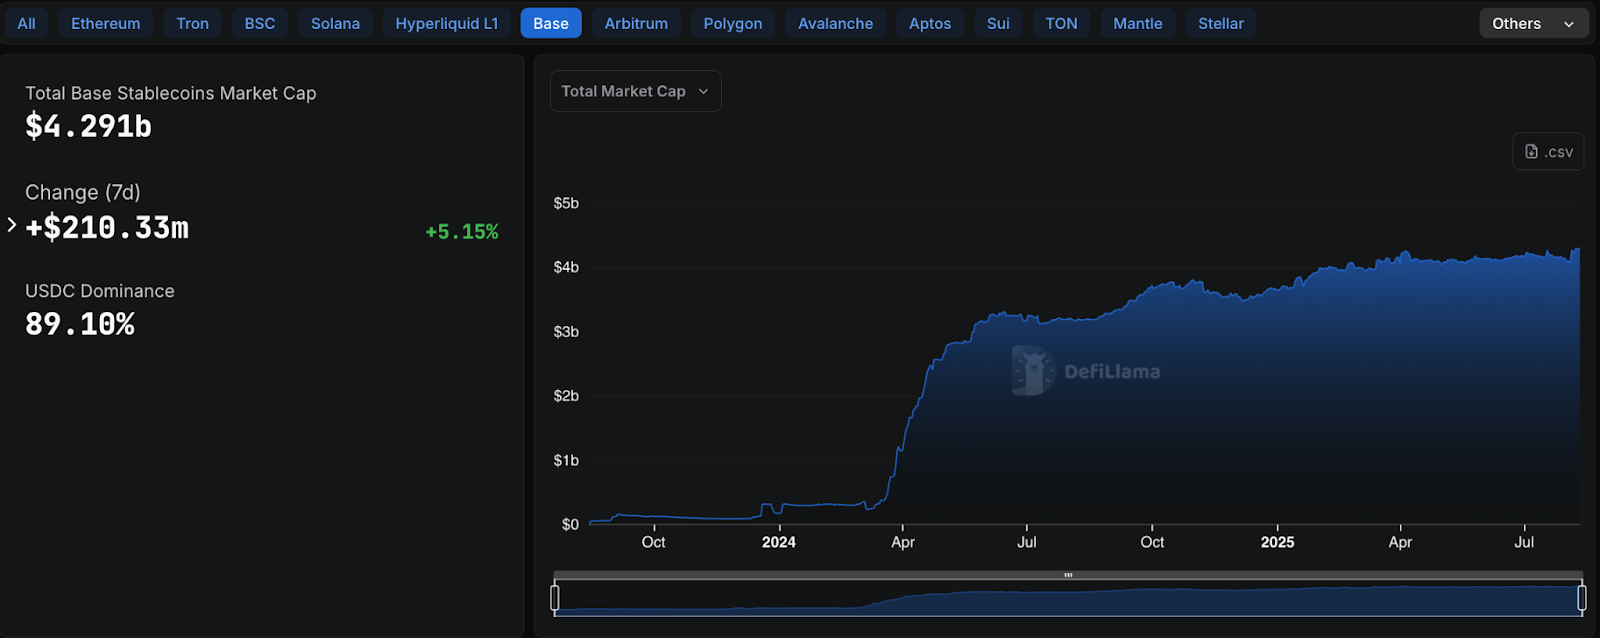Click the $4b y-axis label
The image size is (1600, 638).
point(566,267)
